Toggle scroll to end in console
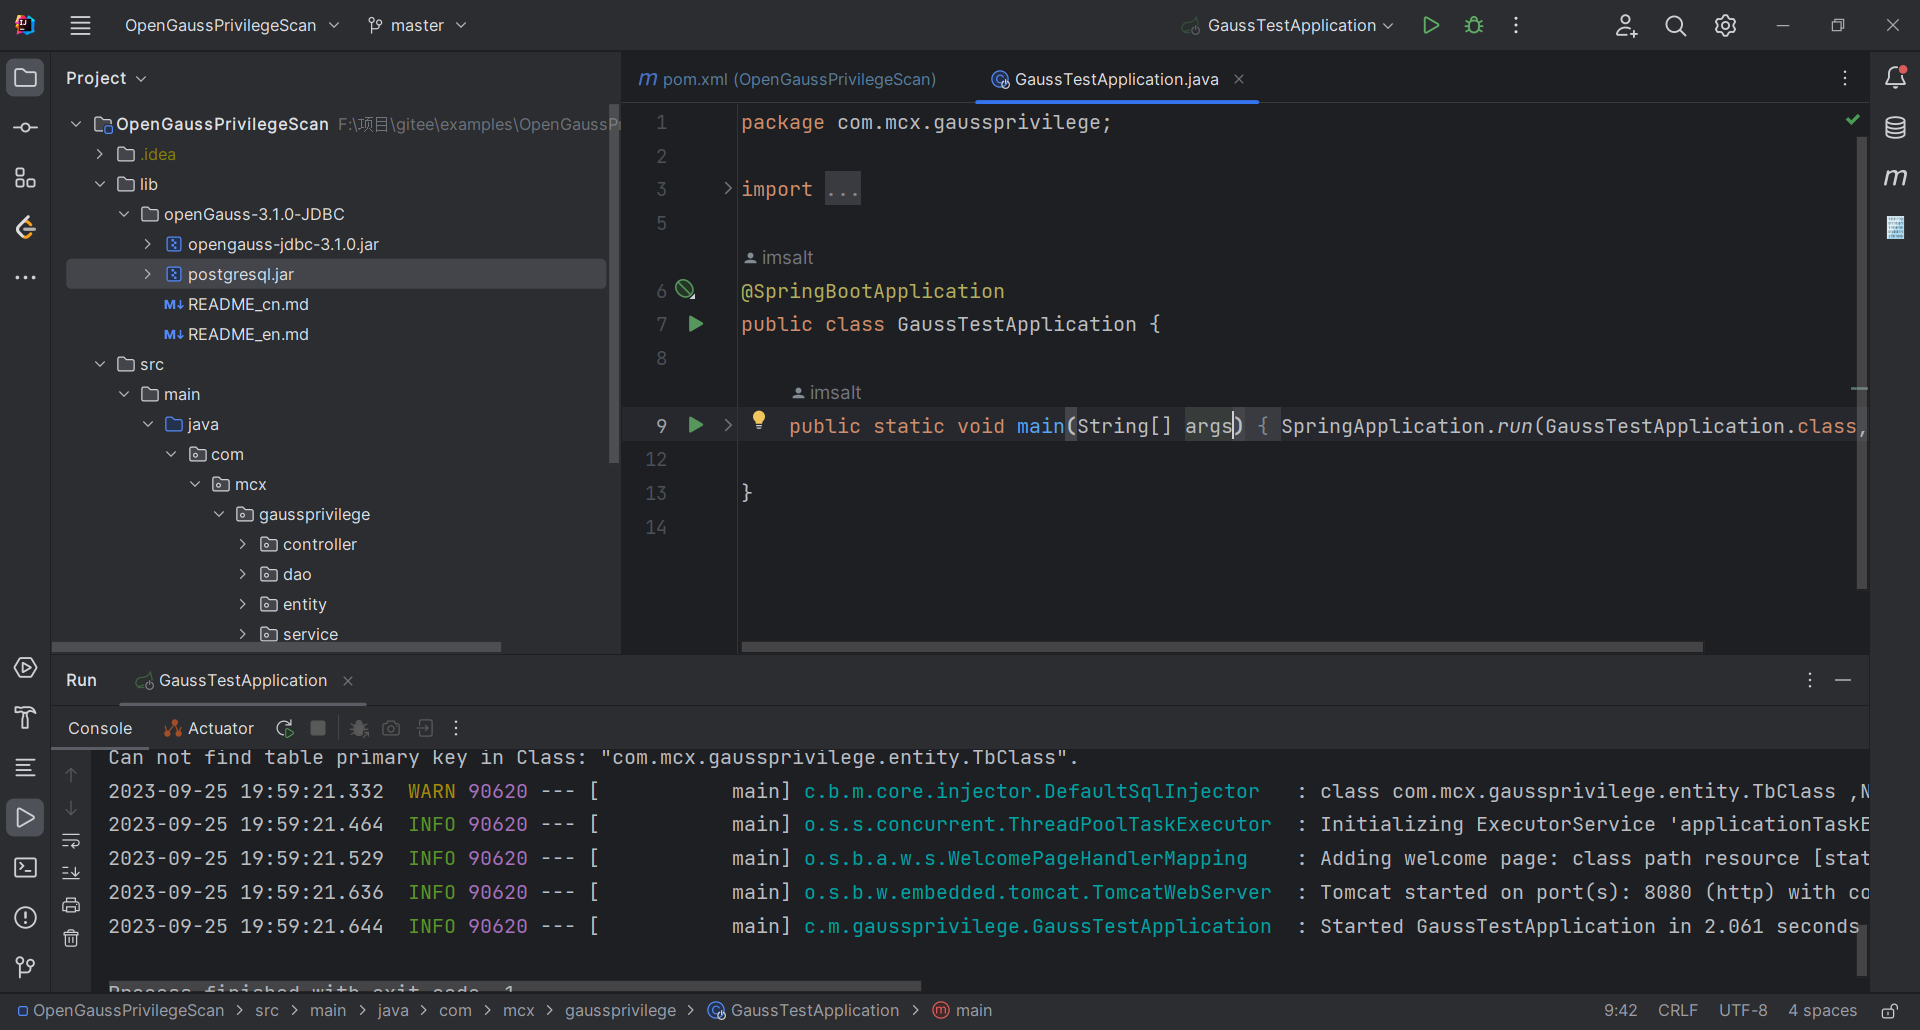Image resolution: width=1920 pixels, height=1030 pixels. (71, 873)
